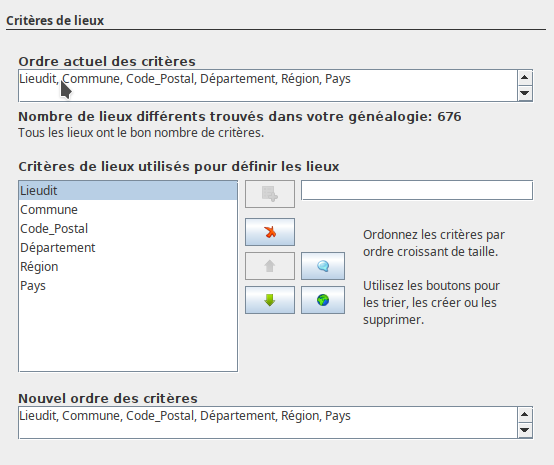
Task: Click inside the 'Nouvel ordre des critères' text area
Action: point(268,423)
